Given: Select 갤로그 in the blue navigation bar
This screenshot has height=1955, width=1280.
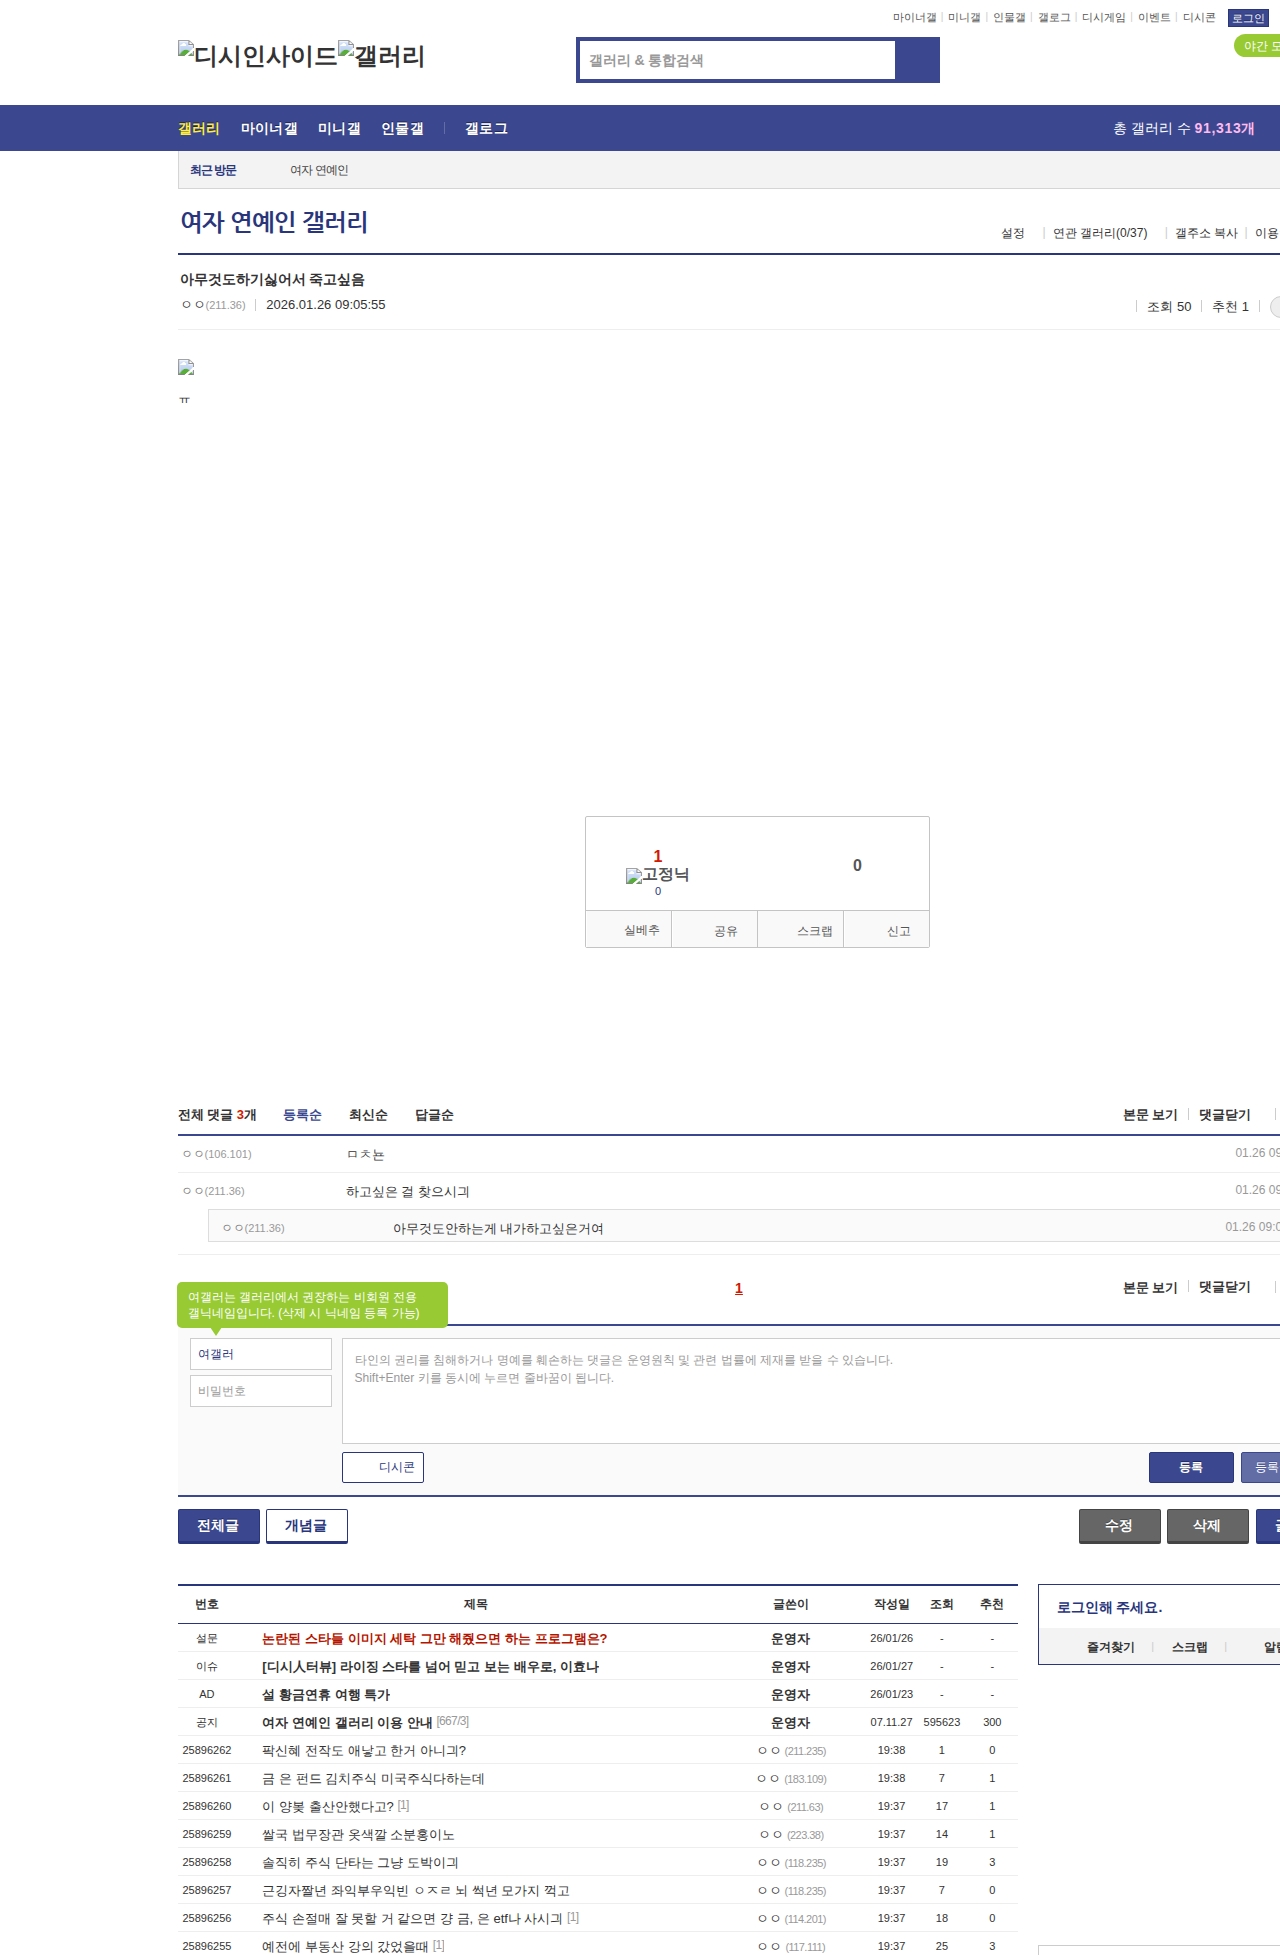Looking at the screenshot, I should click(x=486, y=129).
